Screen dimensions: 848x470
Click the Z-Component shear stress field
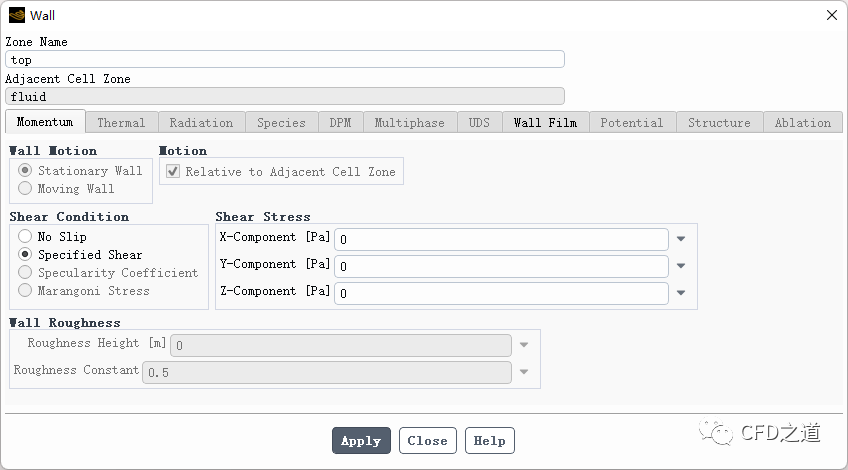click(501, 294)
